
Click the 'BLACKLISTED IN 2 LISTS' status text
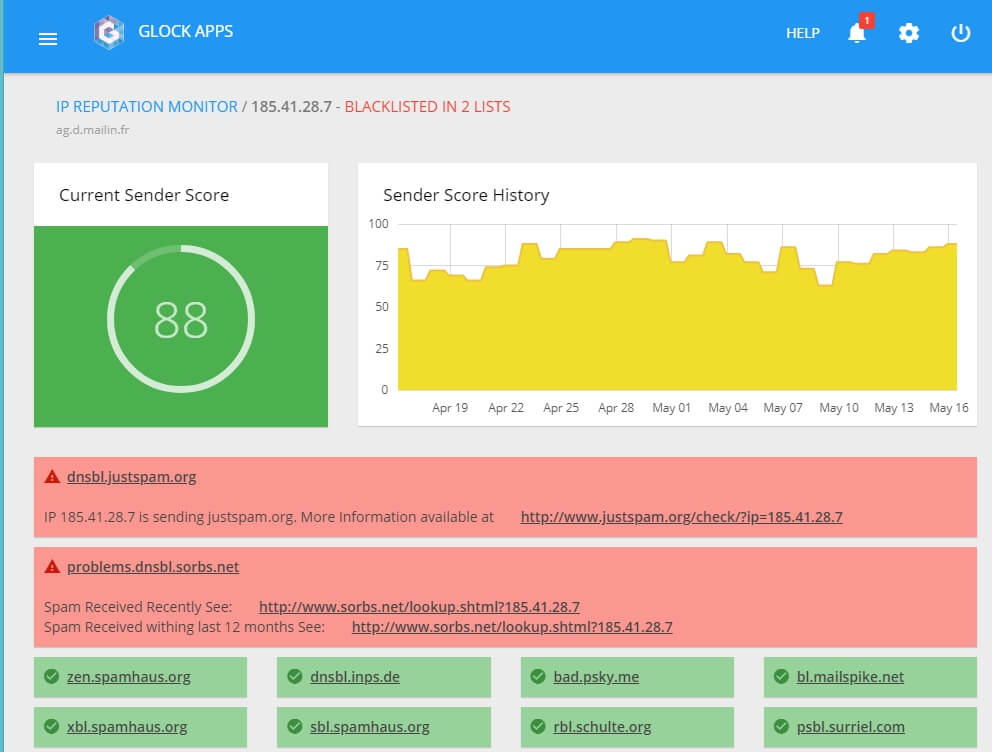(x=428, y=107)
